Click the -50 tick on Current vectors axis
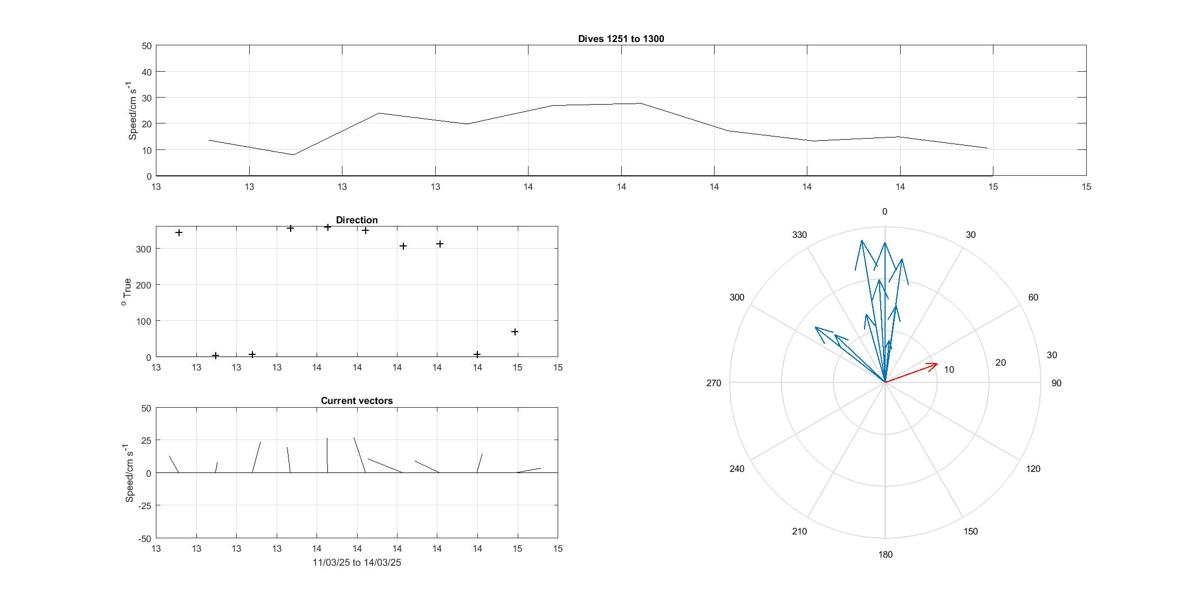This screenshot has width=1200, height=605. coord(143,538)
